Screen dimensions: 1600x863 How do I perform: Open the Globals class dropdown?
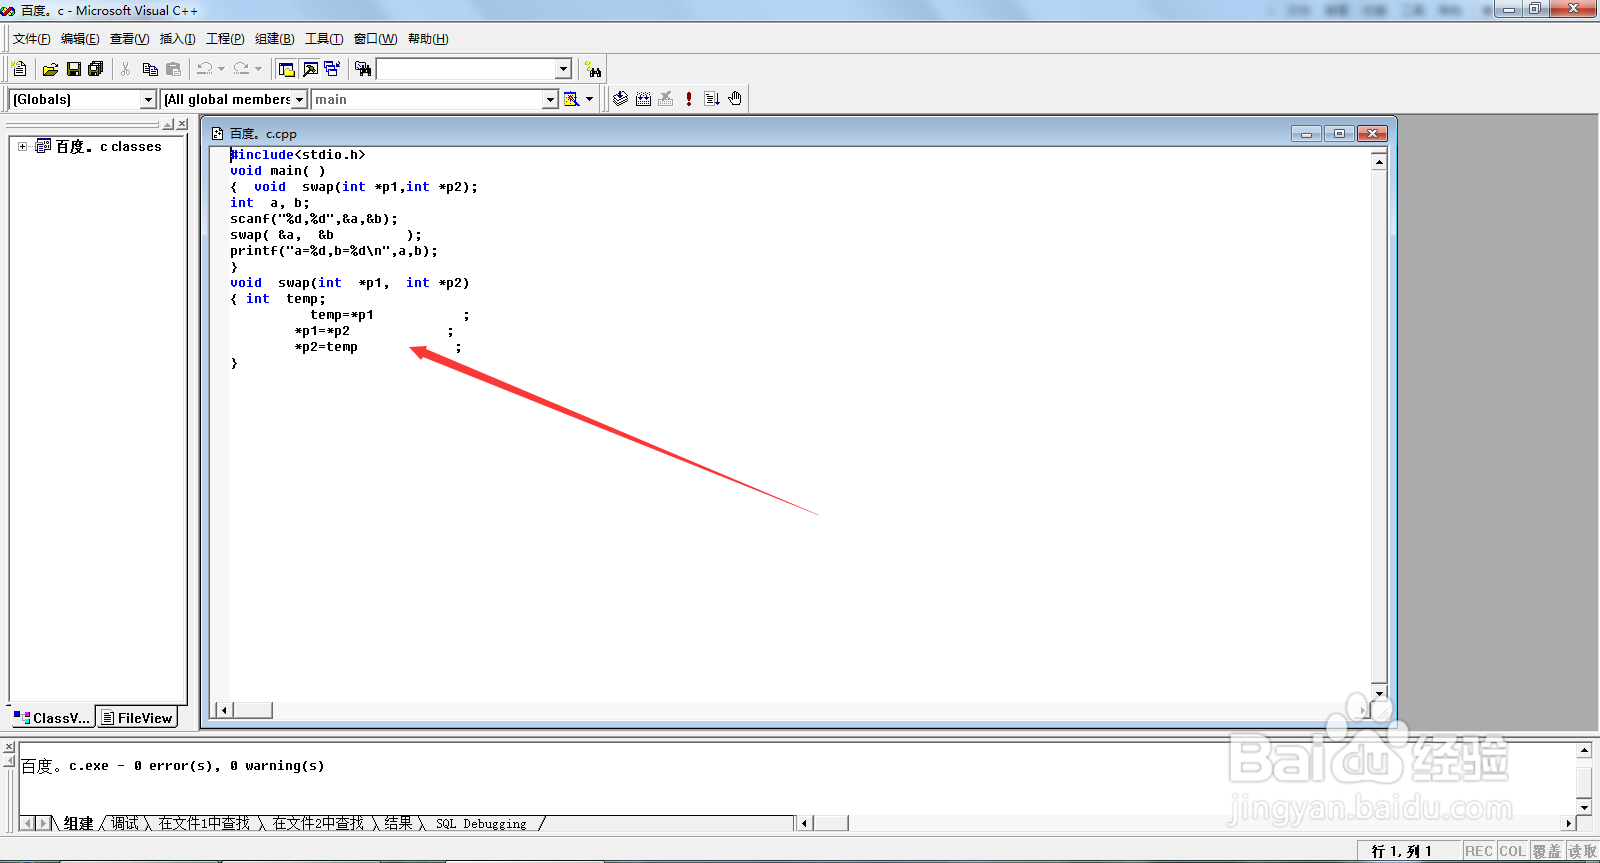pyautogui.click(x=148, y=99)
